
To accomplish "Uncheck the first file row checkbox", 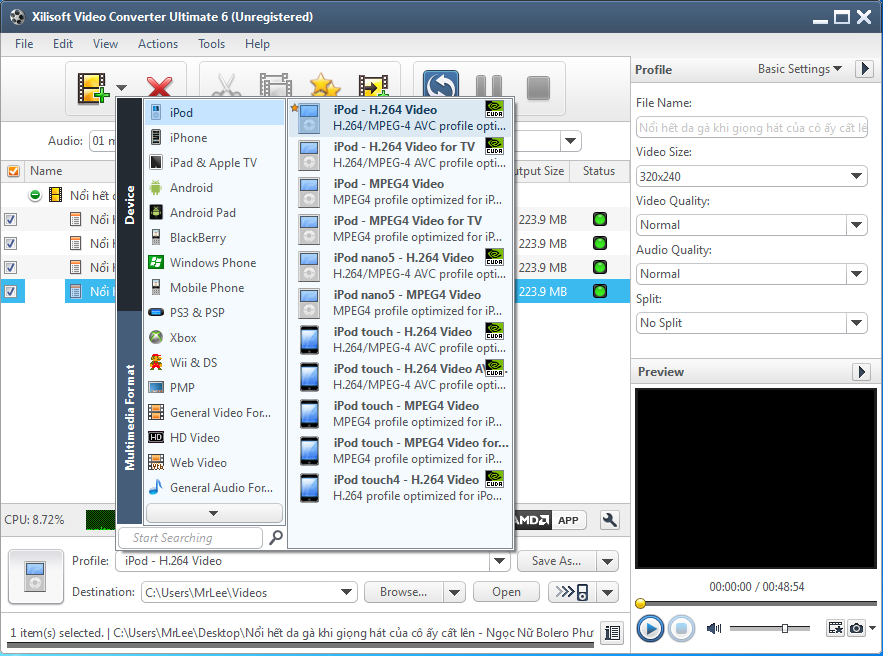I will pyautogui.click(x=10, y=219).
